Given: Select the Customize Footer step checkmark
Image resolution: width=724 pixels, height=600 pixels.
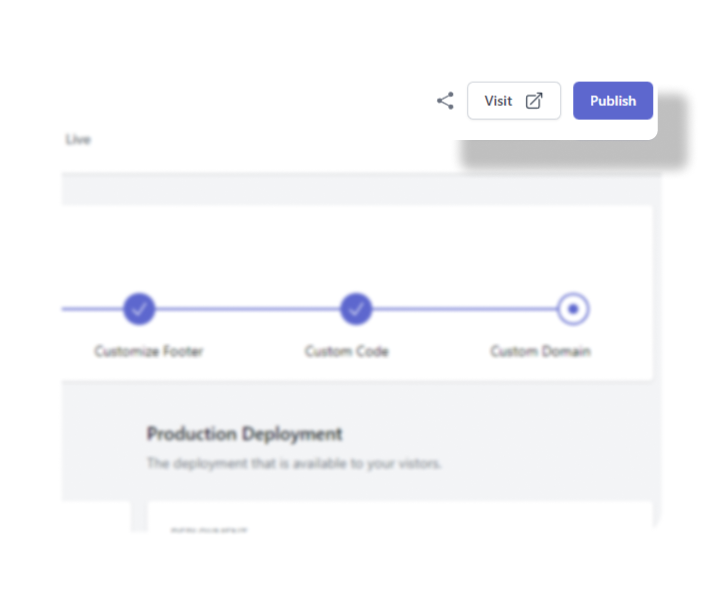Looking at the screenshot, I should coord(139,309).
